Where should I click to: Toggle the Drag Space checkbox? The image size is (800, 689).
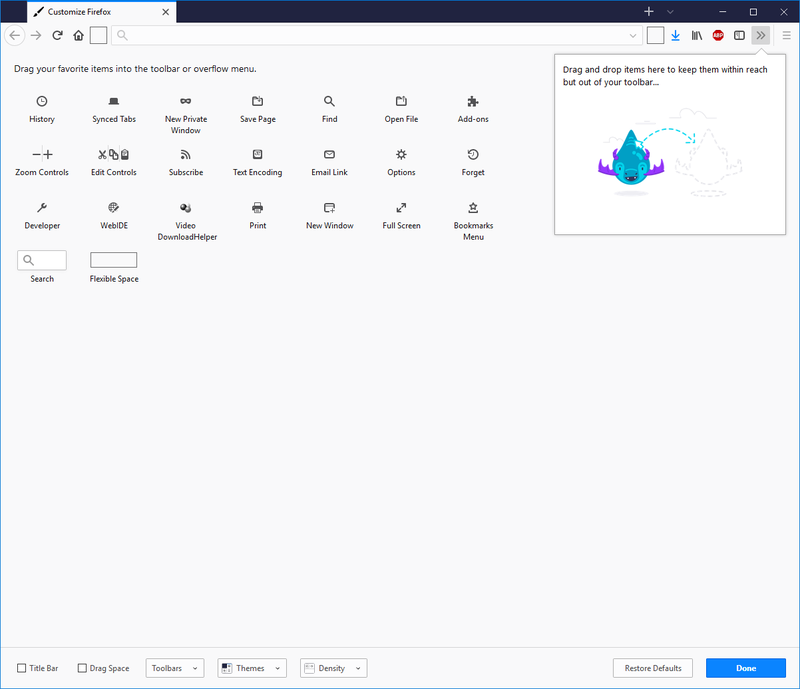[x=83, y=668]
